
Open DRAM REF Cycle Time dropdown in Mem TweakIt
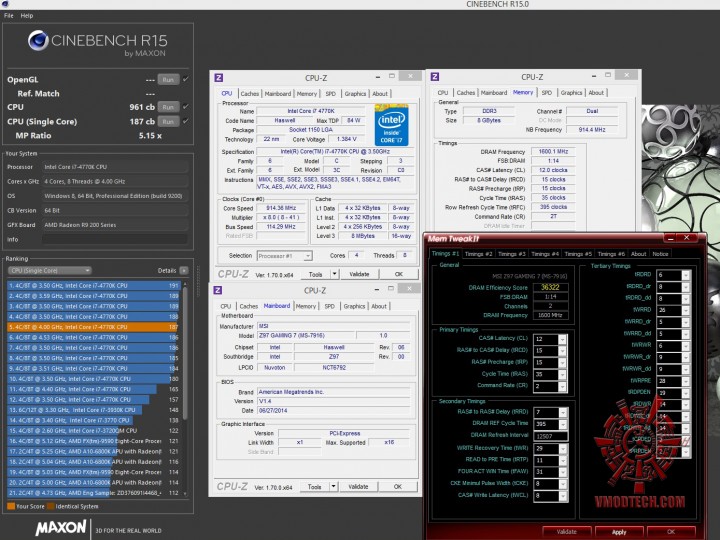[563, 424]
